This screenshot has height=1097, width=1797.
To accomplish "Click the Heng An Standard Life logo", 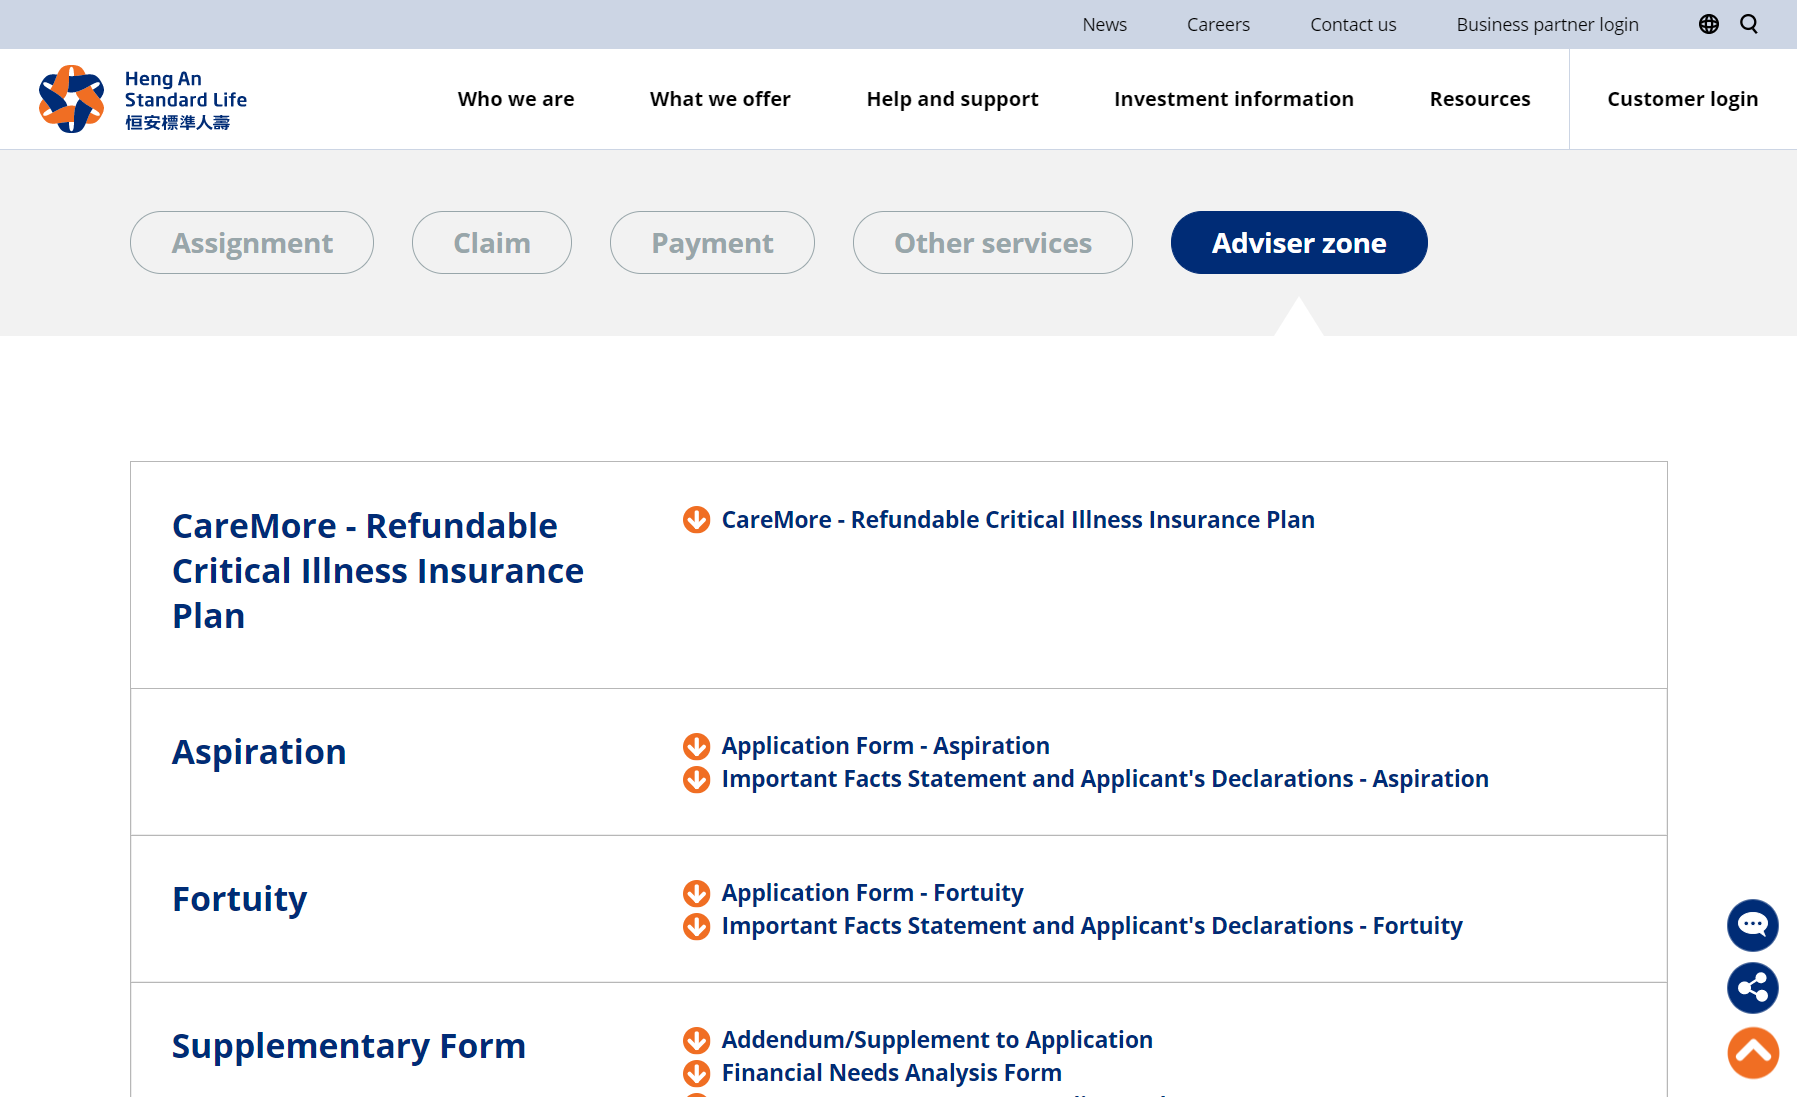I will [143, 99].
